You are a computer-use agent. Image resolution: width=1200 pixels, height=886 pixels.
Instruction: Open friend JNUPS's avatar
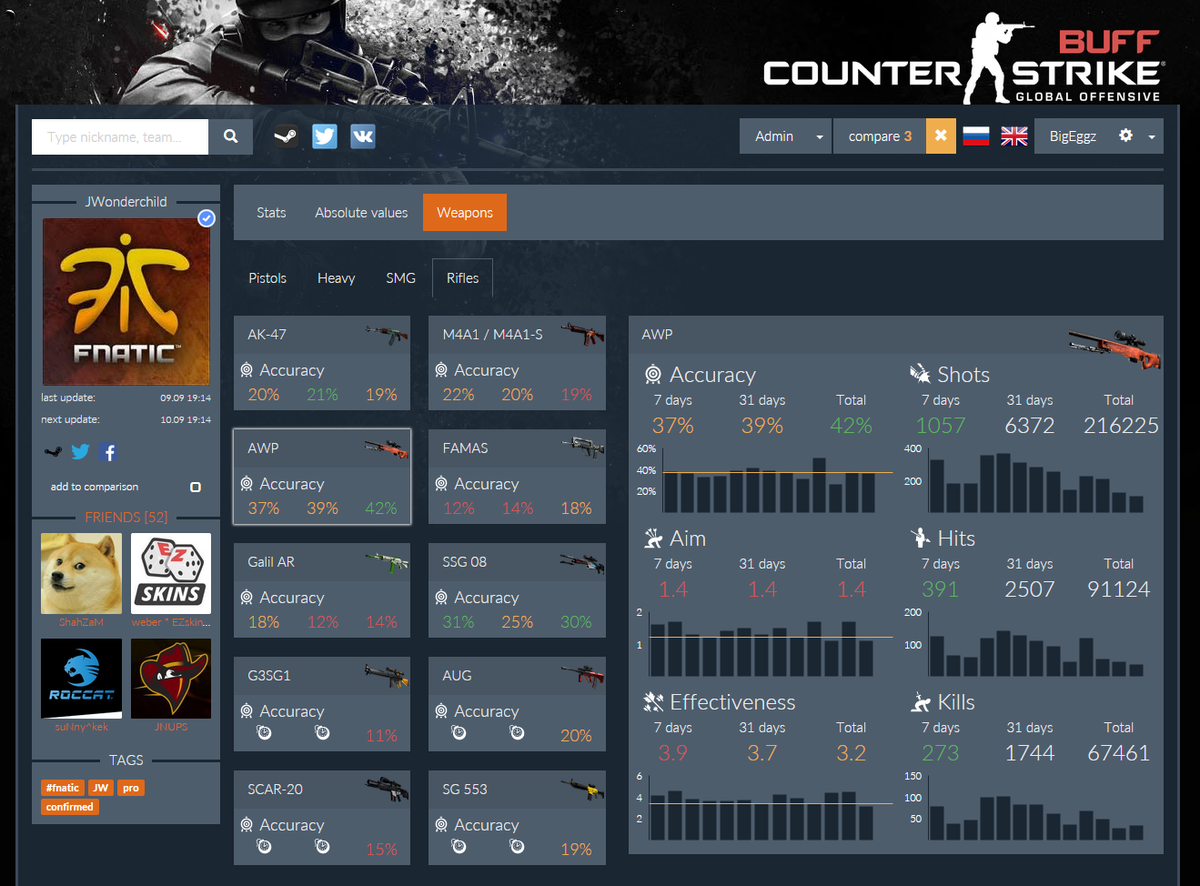(x=171, y=679)
